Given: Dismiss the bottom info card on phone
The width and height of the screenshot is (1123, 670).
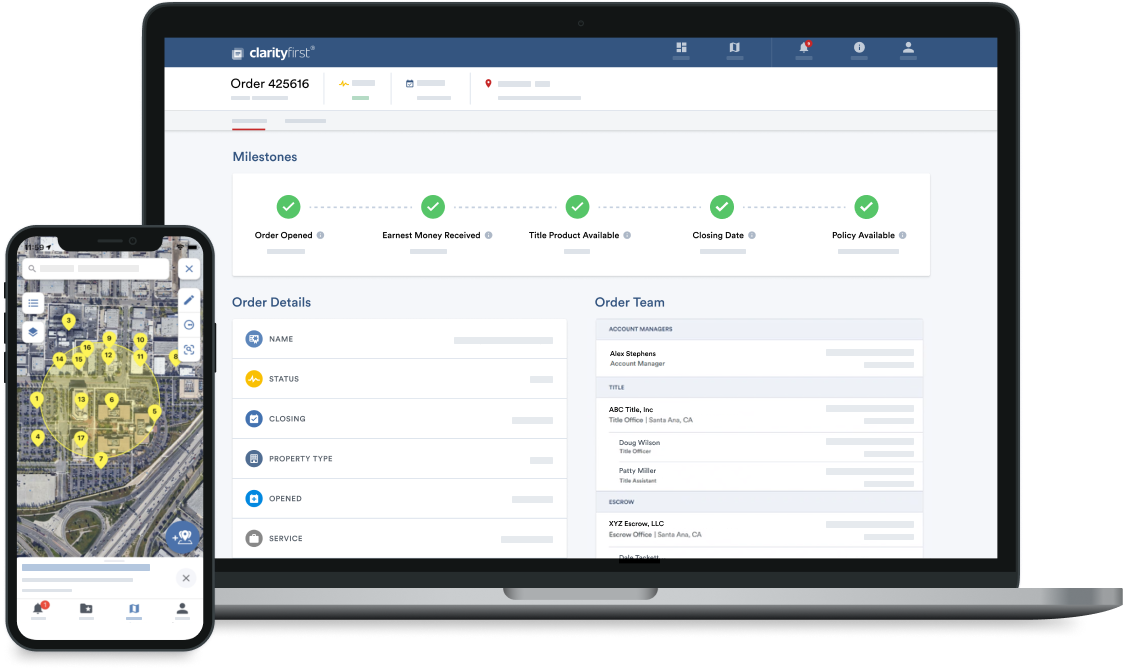Looking at the screenshot, I should (x=185, y=578).
